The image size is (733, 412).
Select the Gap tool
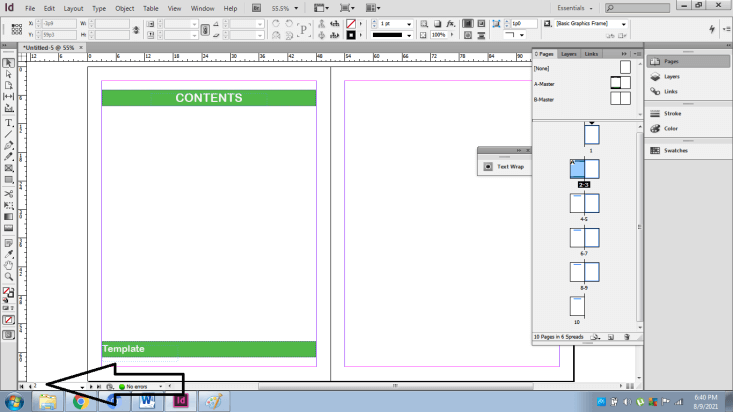coord(8,97)
